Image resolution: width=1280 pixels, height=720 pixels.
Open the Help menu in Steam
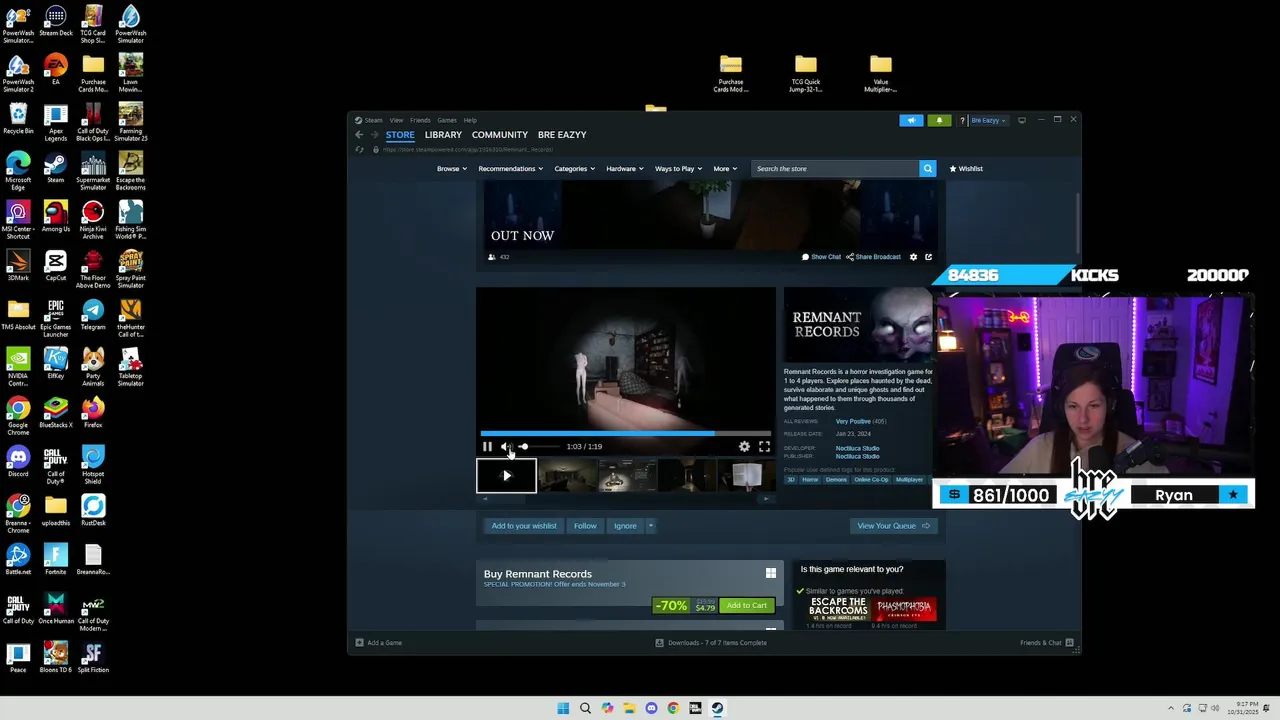(470, 120)
